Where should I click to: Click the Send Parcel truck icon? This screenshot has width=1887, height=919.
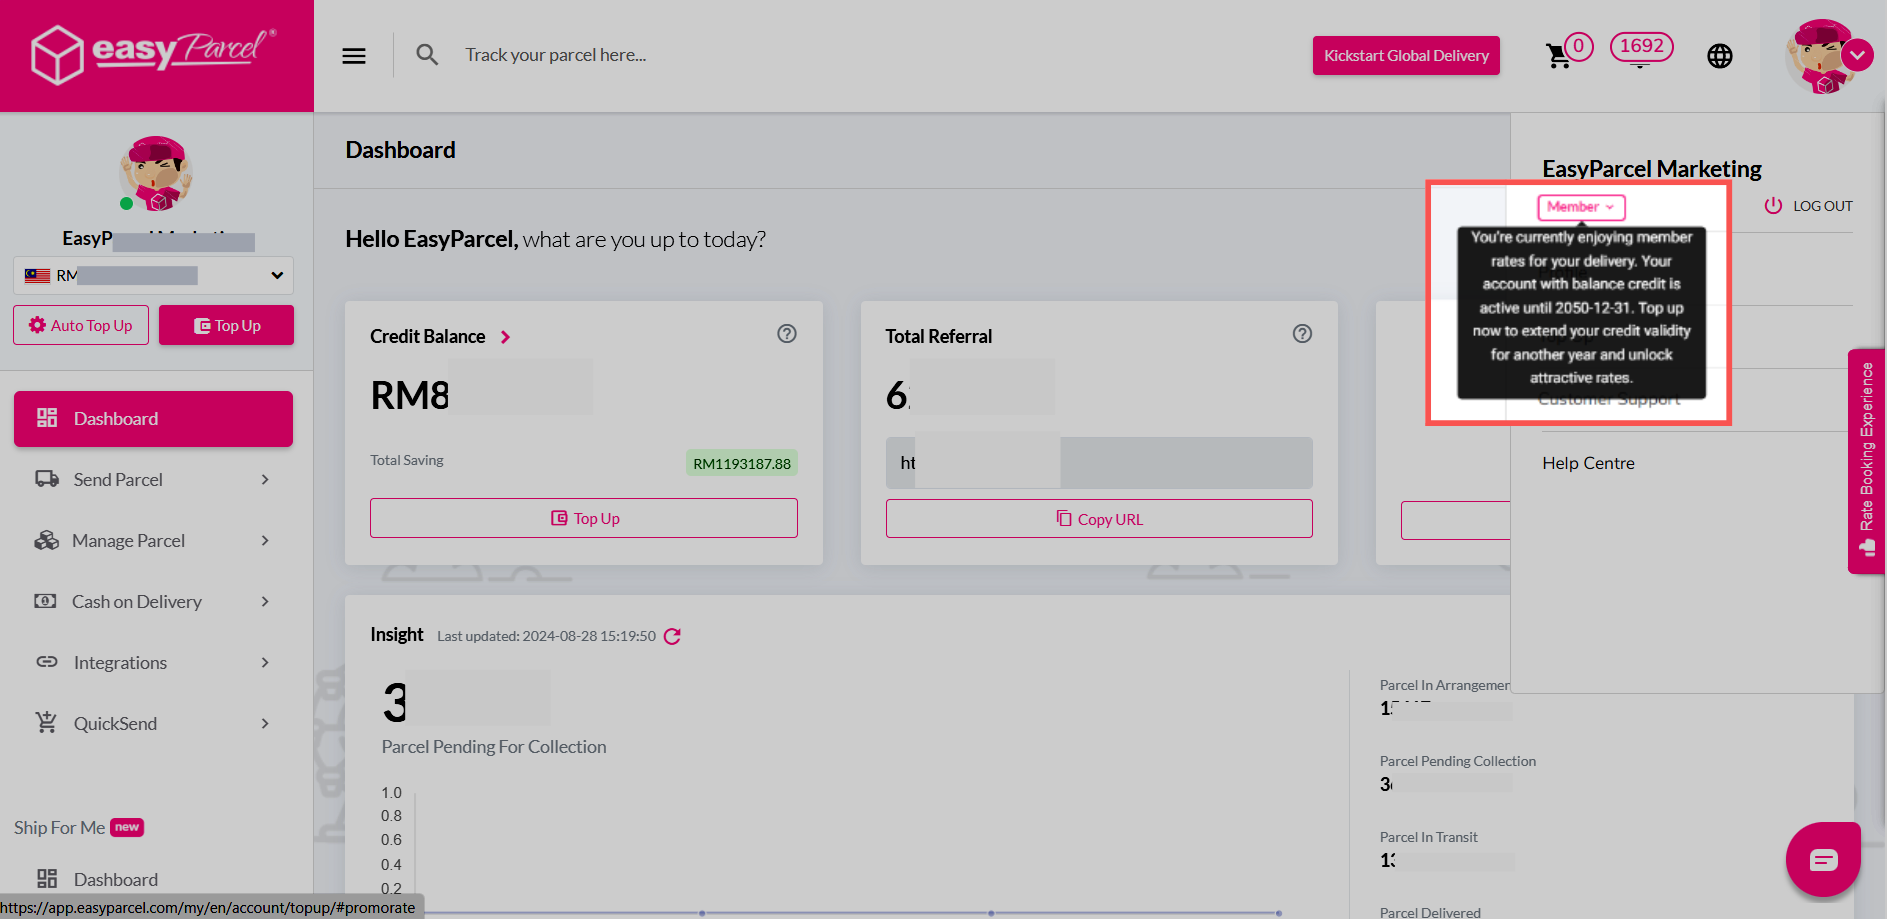[x=47, y=479]
